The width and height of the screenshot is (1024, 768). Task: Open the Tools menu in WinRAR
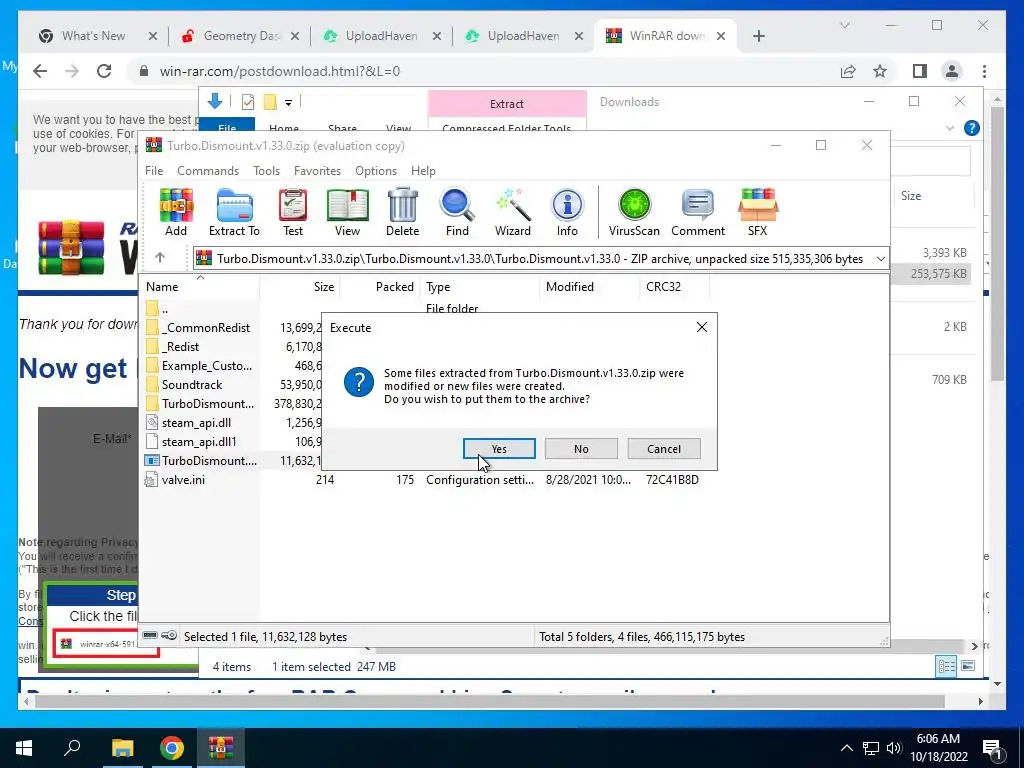(x=266, y=170)
